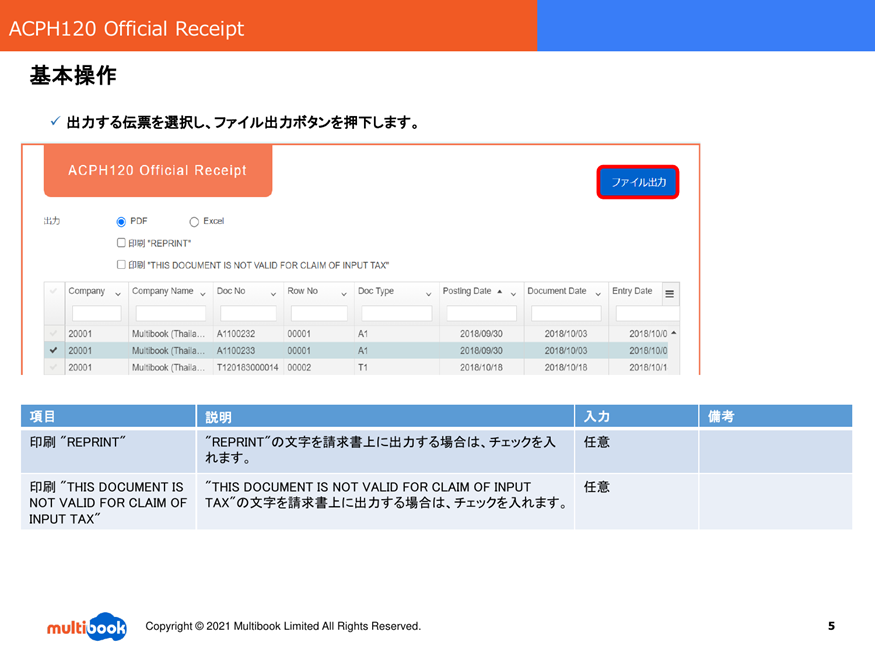This screenshot has width=875, height=656.
Task: Click the Doc No cell T120183000014
Action: coord(247,367)
